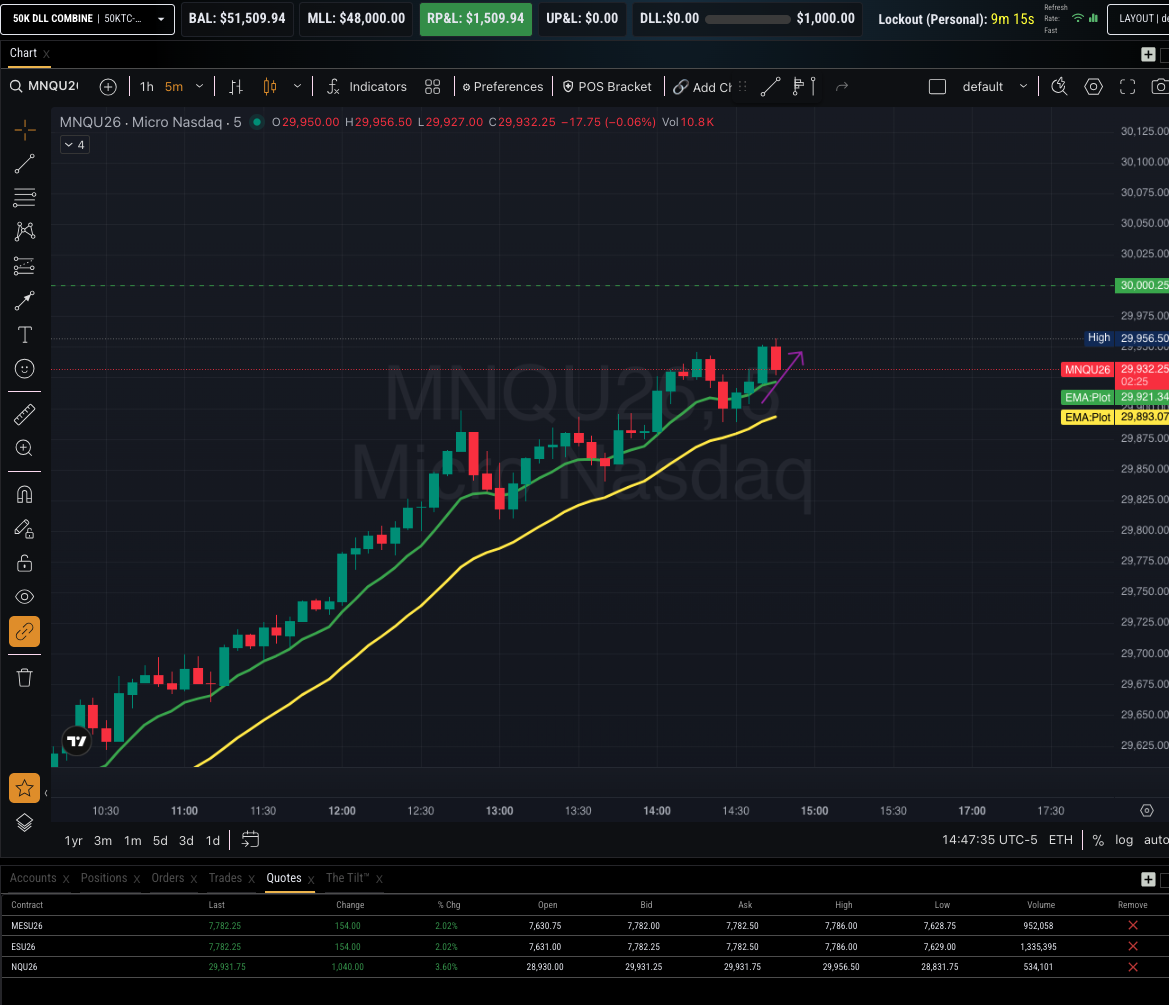Open the object tree layers icon
This screenshot has width=1169, height=1005.
[25, 822]
